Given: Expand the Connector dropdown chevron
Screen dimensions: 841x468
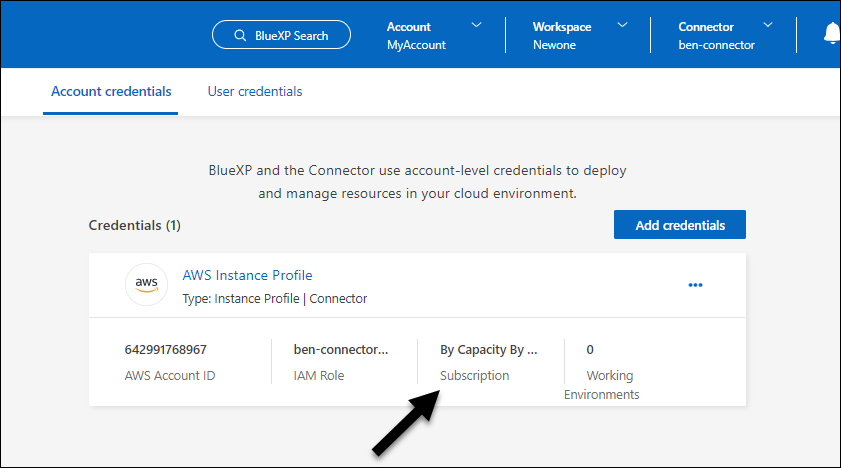Looking at the screenshot, I should pyautogui.click(x=768, y=25).
